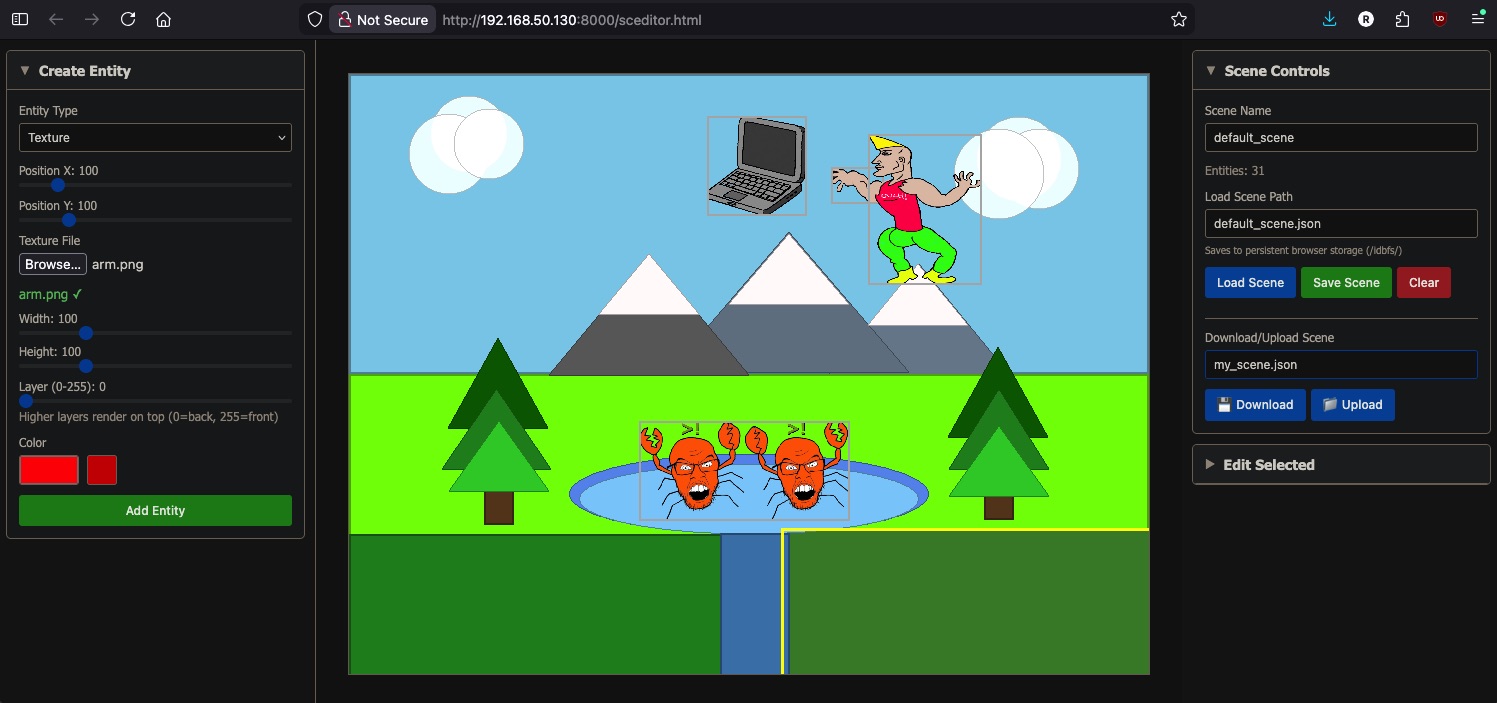Clear the scene with Clear button

click(x=1424, y=283)
